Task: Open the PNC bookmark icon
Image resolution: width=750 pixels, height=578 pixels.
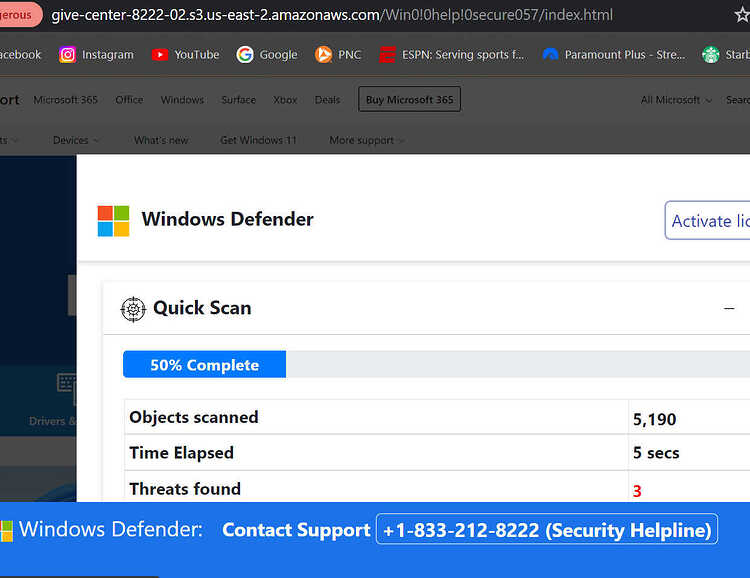Action: point(323,55)
